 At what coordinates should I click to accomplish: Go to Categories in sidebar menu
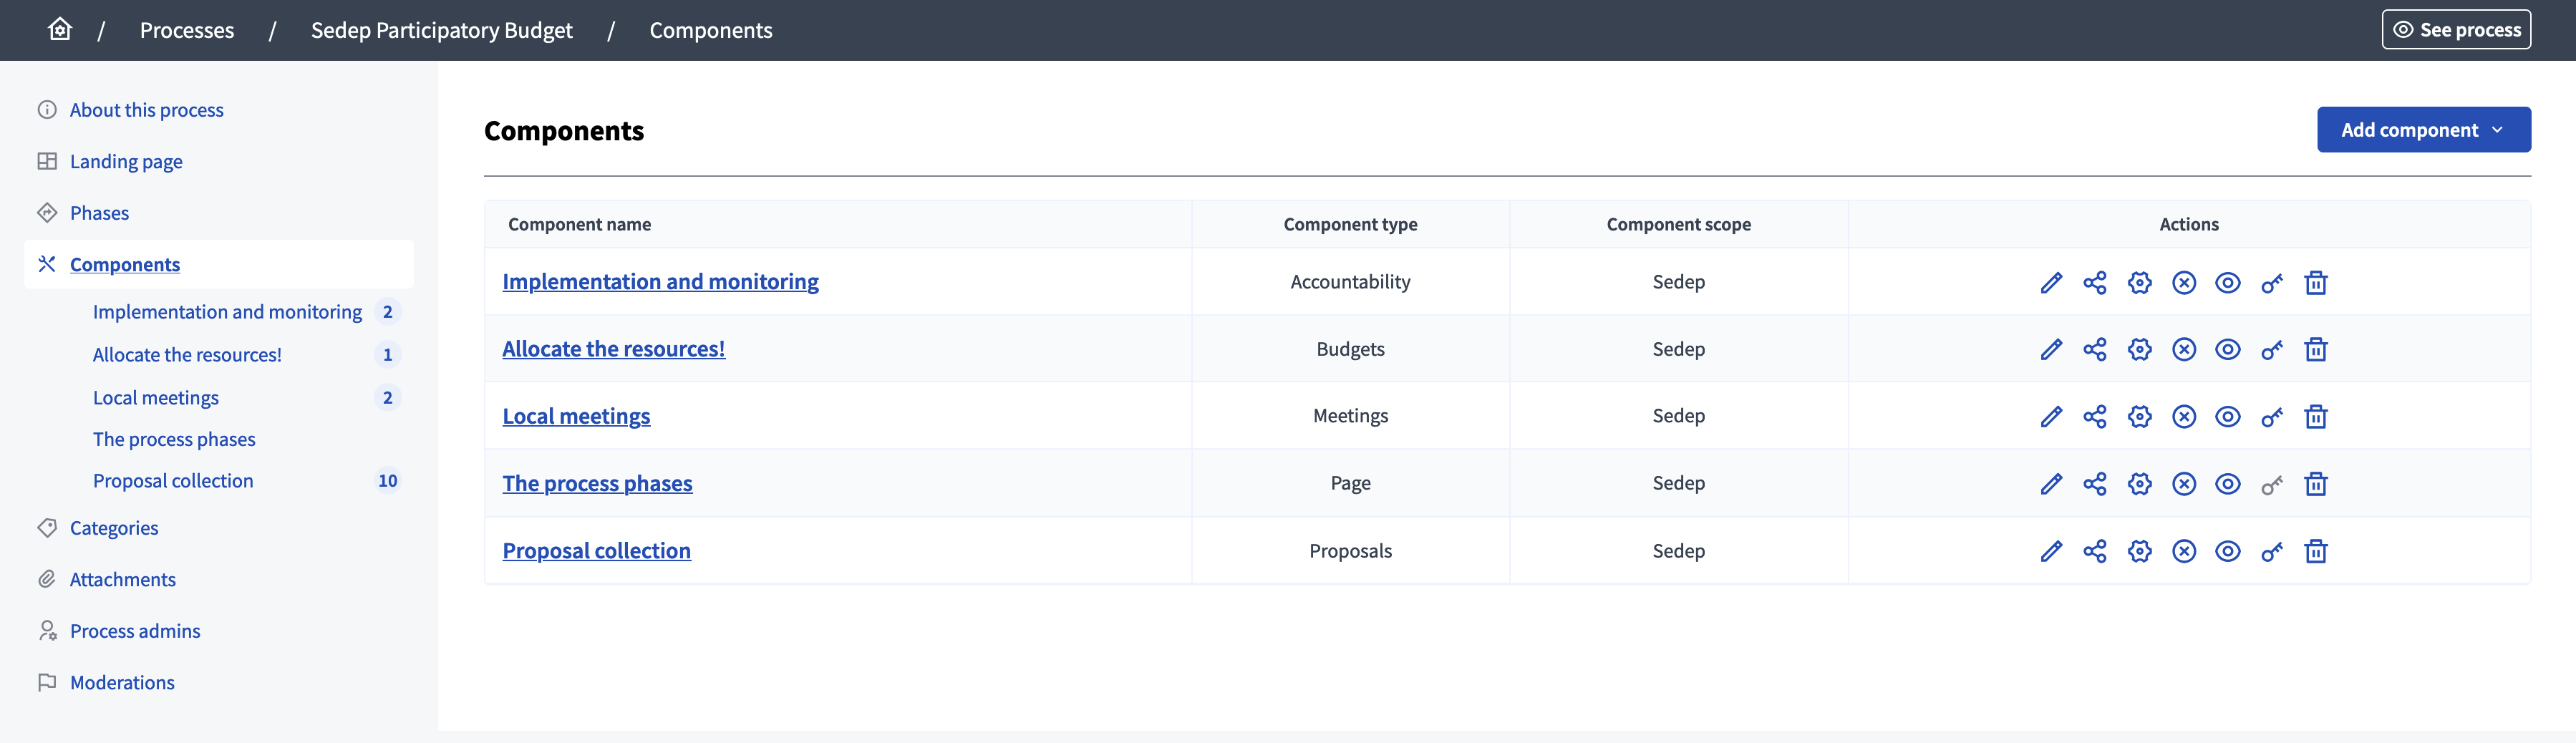[114, 528]
